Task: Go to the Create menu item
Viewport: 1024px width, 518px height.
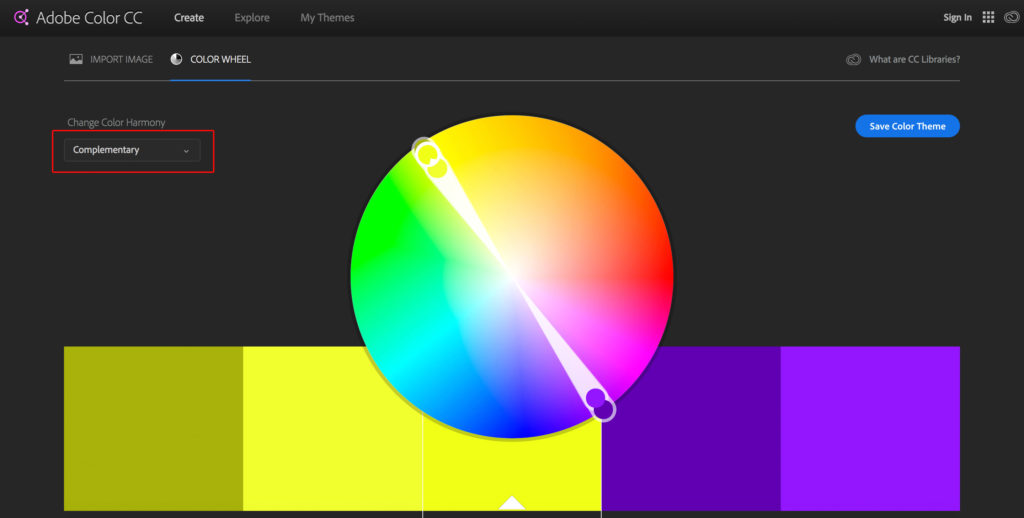Action: [189, 18]
